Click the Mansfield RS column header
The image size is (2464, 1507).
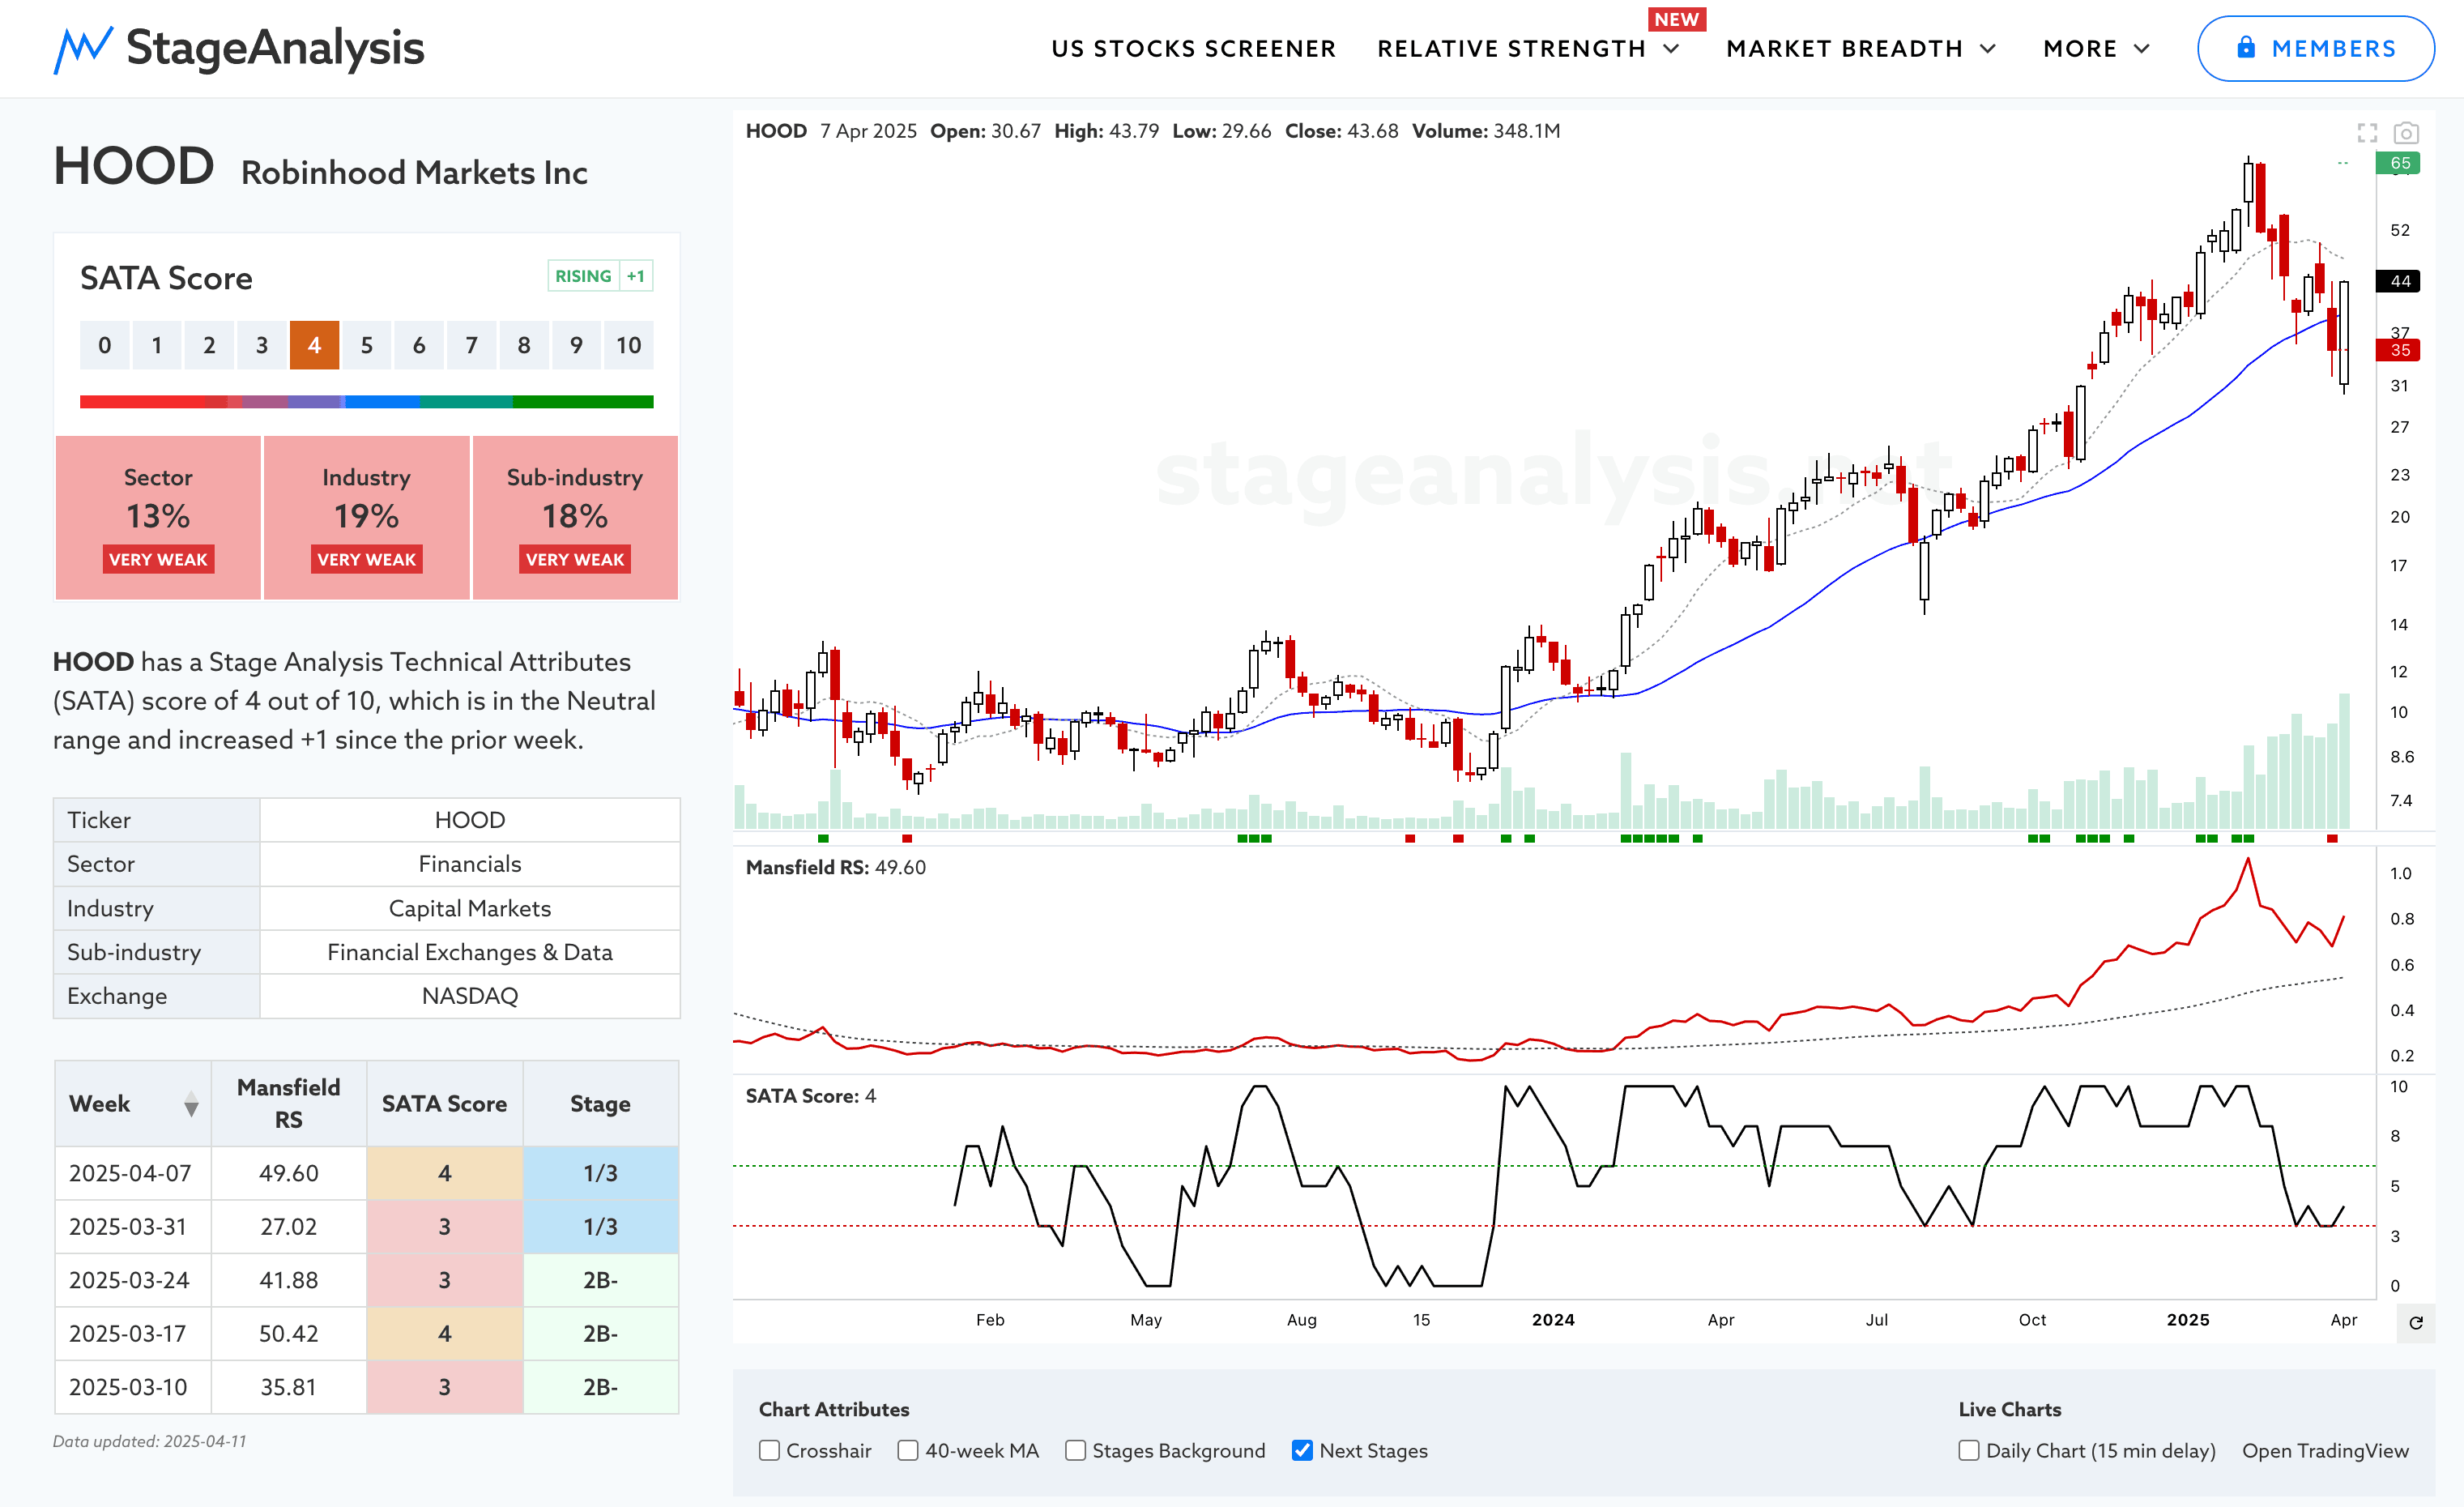pyautogui.click(x=289, y=1104)
